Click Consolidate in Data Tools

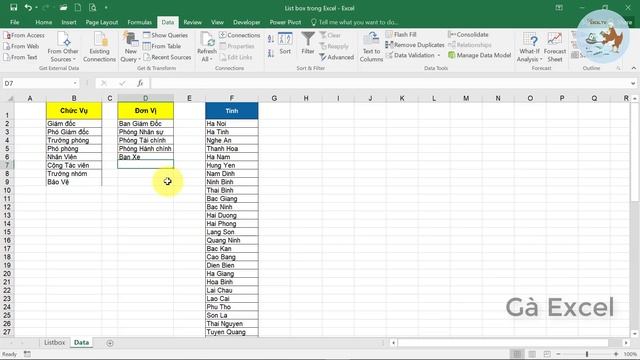click(468, 35)
